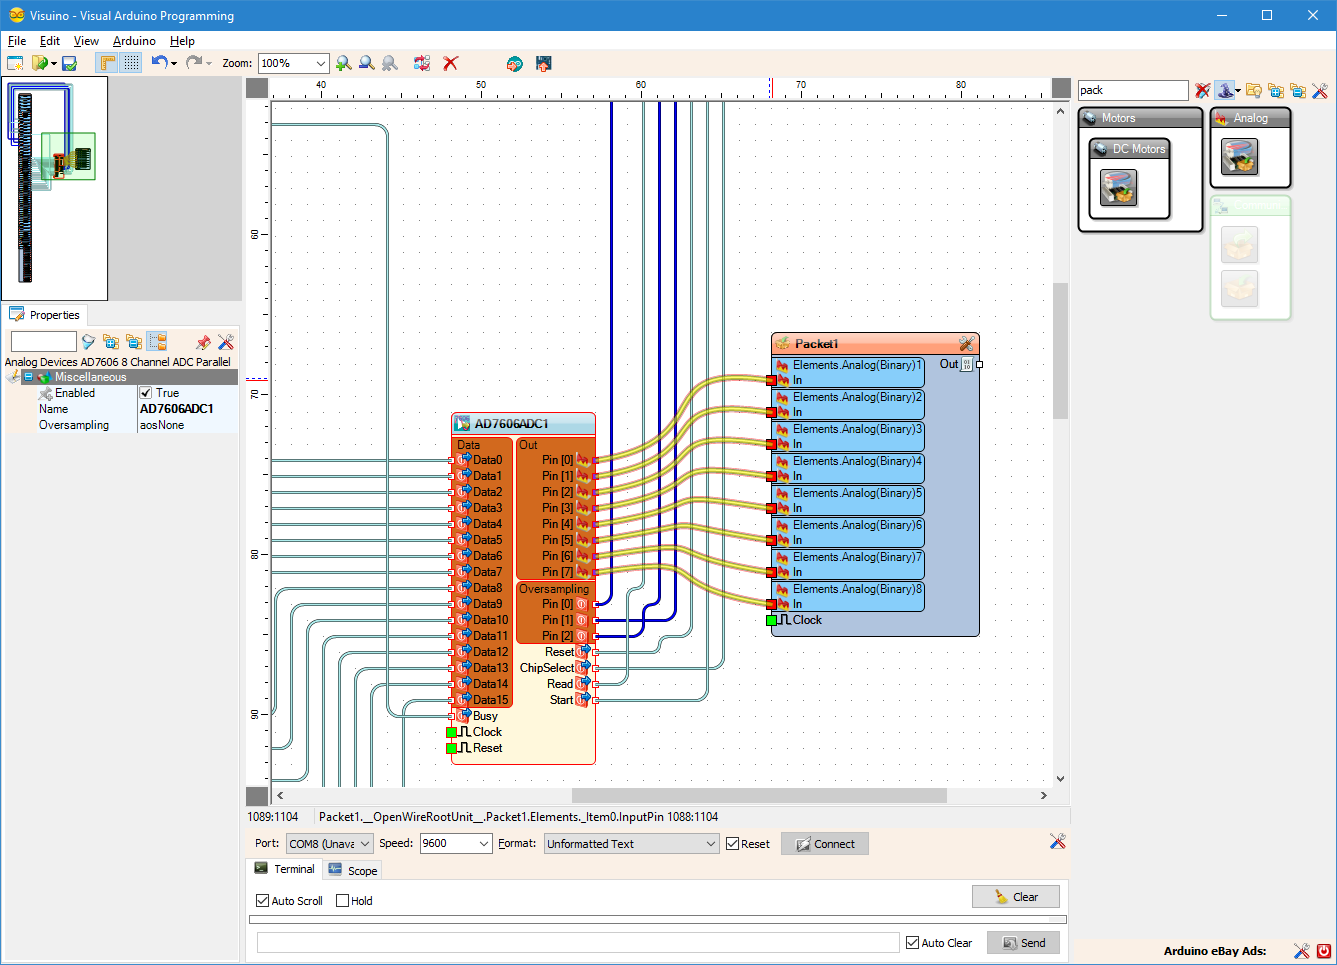The image size is (1337, 965).
Task: Enable the Hold checkbox in Terminal panel
Action: point(343,901)
